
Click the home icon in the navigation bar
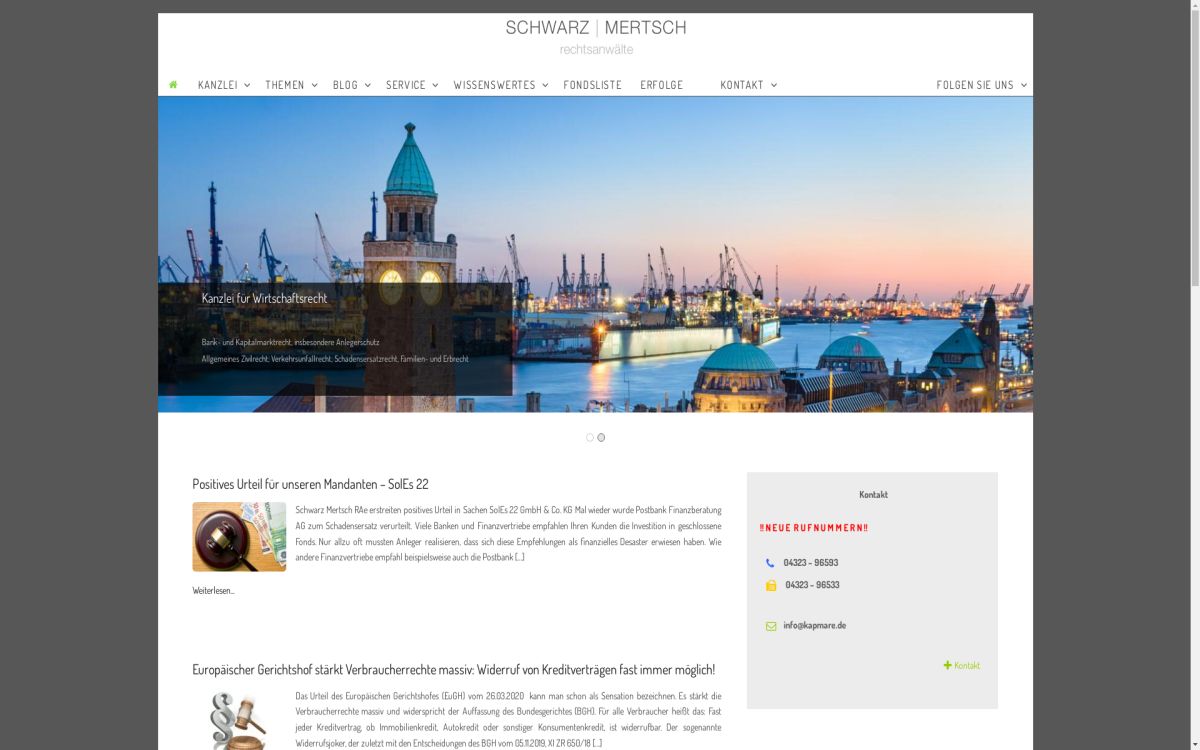coord(174,84)
